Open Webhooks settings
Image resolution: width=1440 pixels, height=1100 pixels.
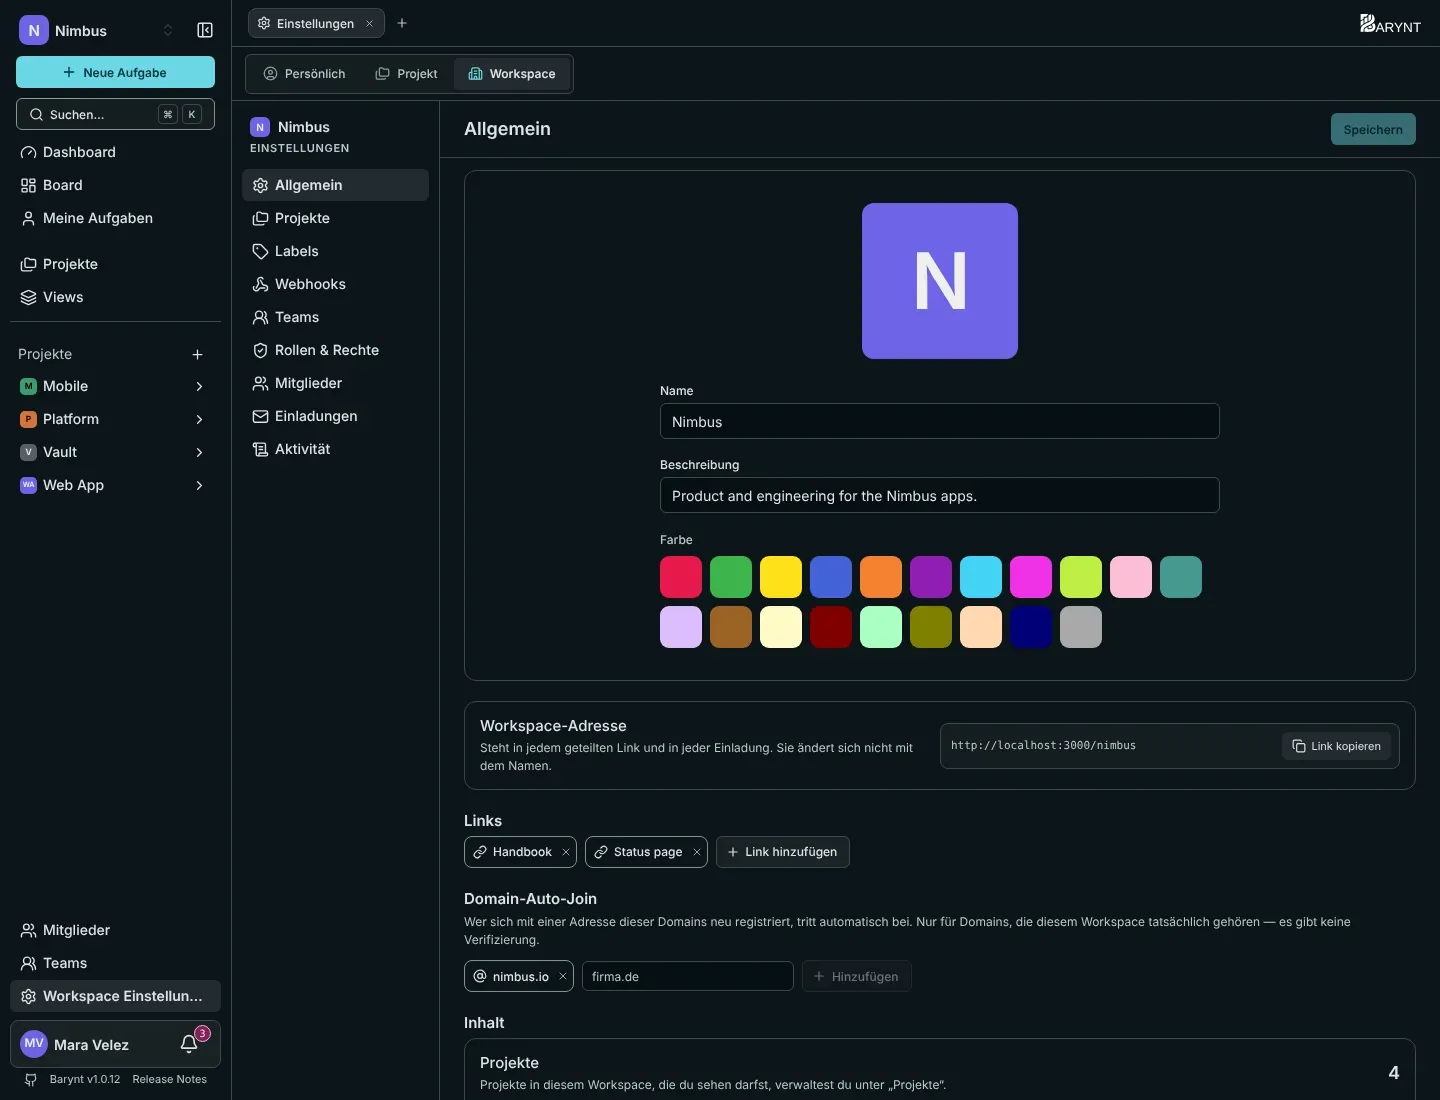coord(335,284)
